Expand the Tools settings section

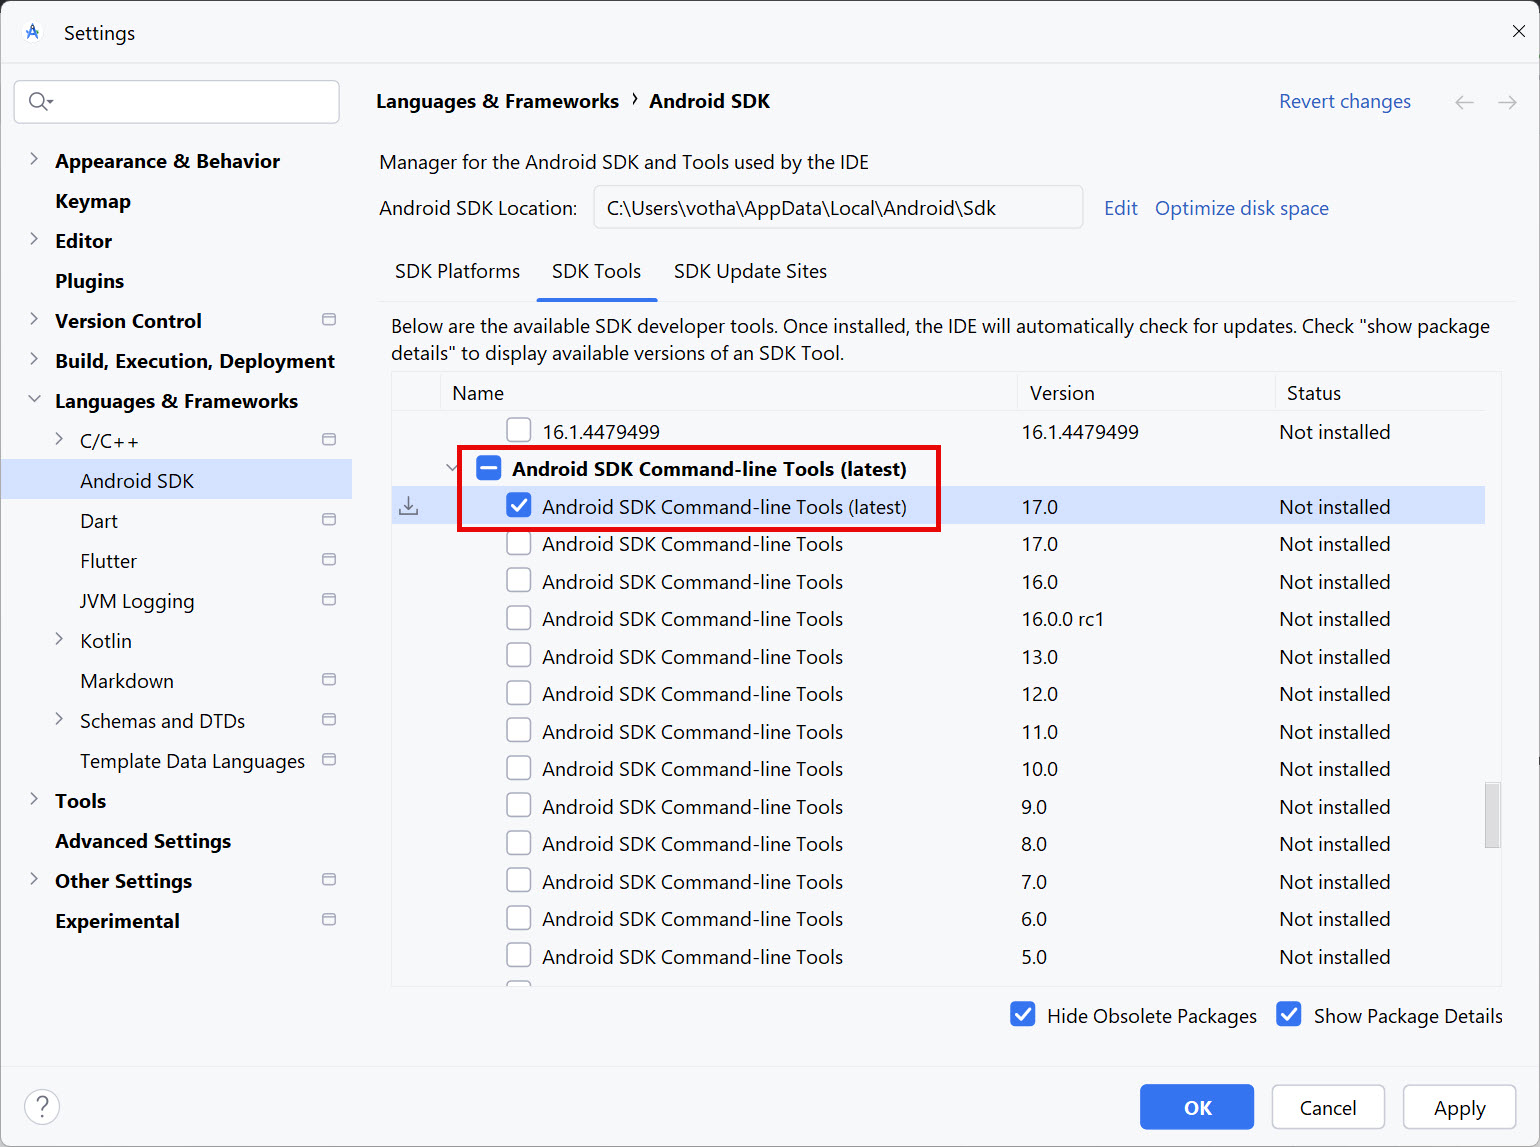click(34, 799)
